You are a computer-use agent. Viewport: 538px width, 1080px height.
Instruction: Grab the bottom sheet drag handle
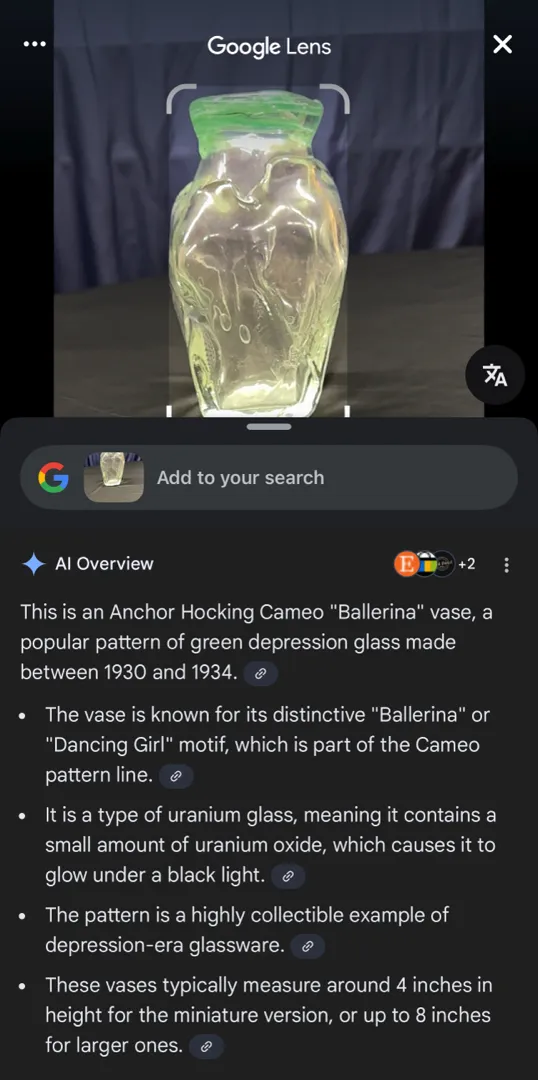tap(269, 427)
